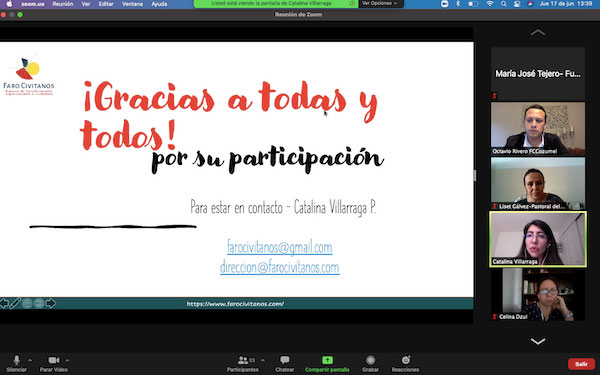Select Catalina Villarraga video thumbnail
This screenshot has height=375, width=600.
(x=538, y=239)
